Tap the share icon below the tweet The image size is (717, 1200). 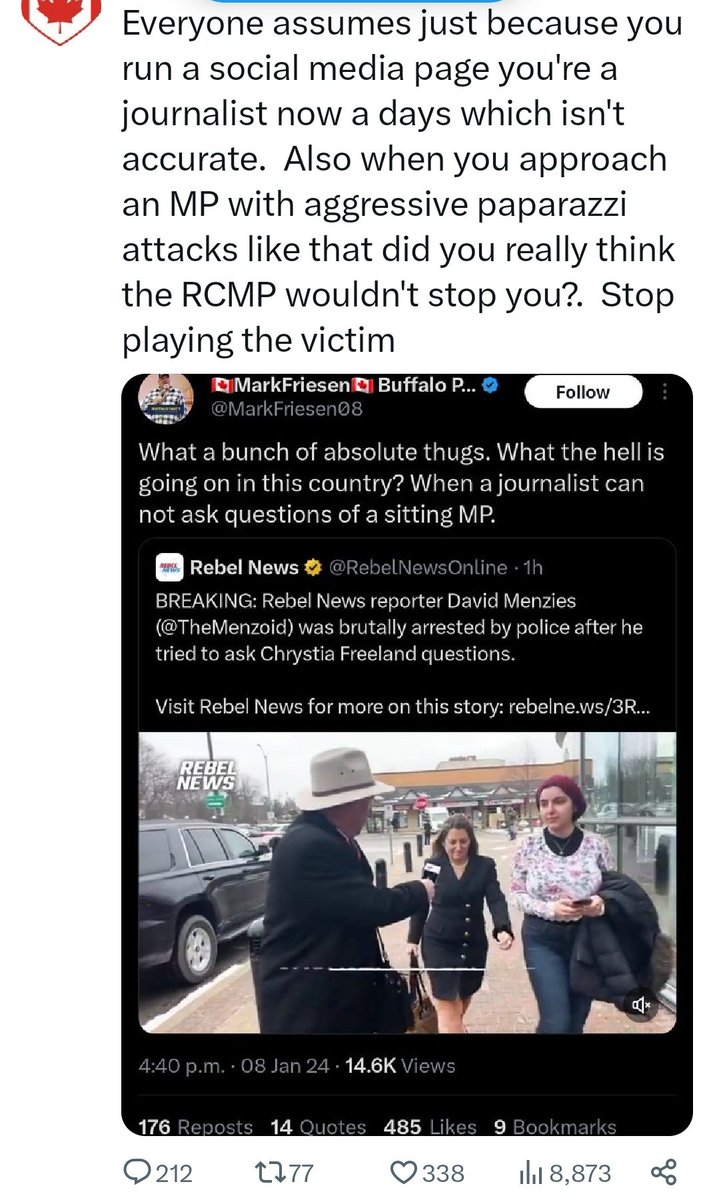coord(663,1171)
